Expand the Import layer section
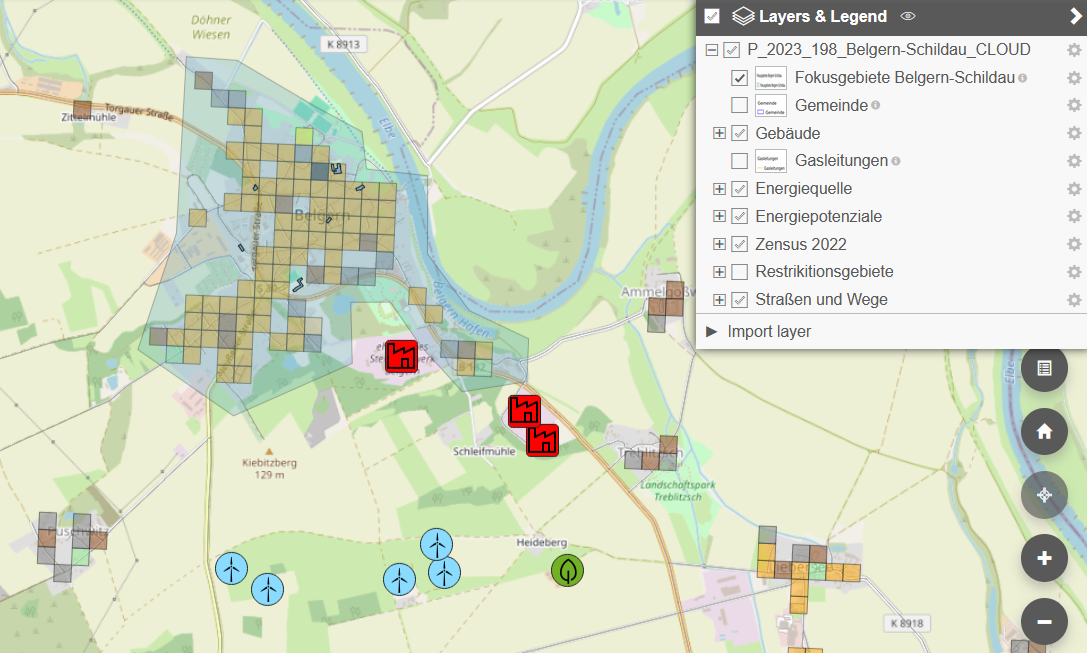 (x=711, y=331)
